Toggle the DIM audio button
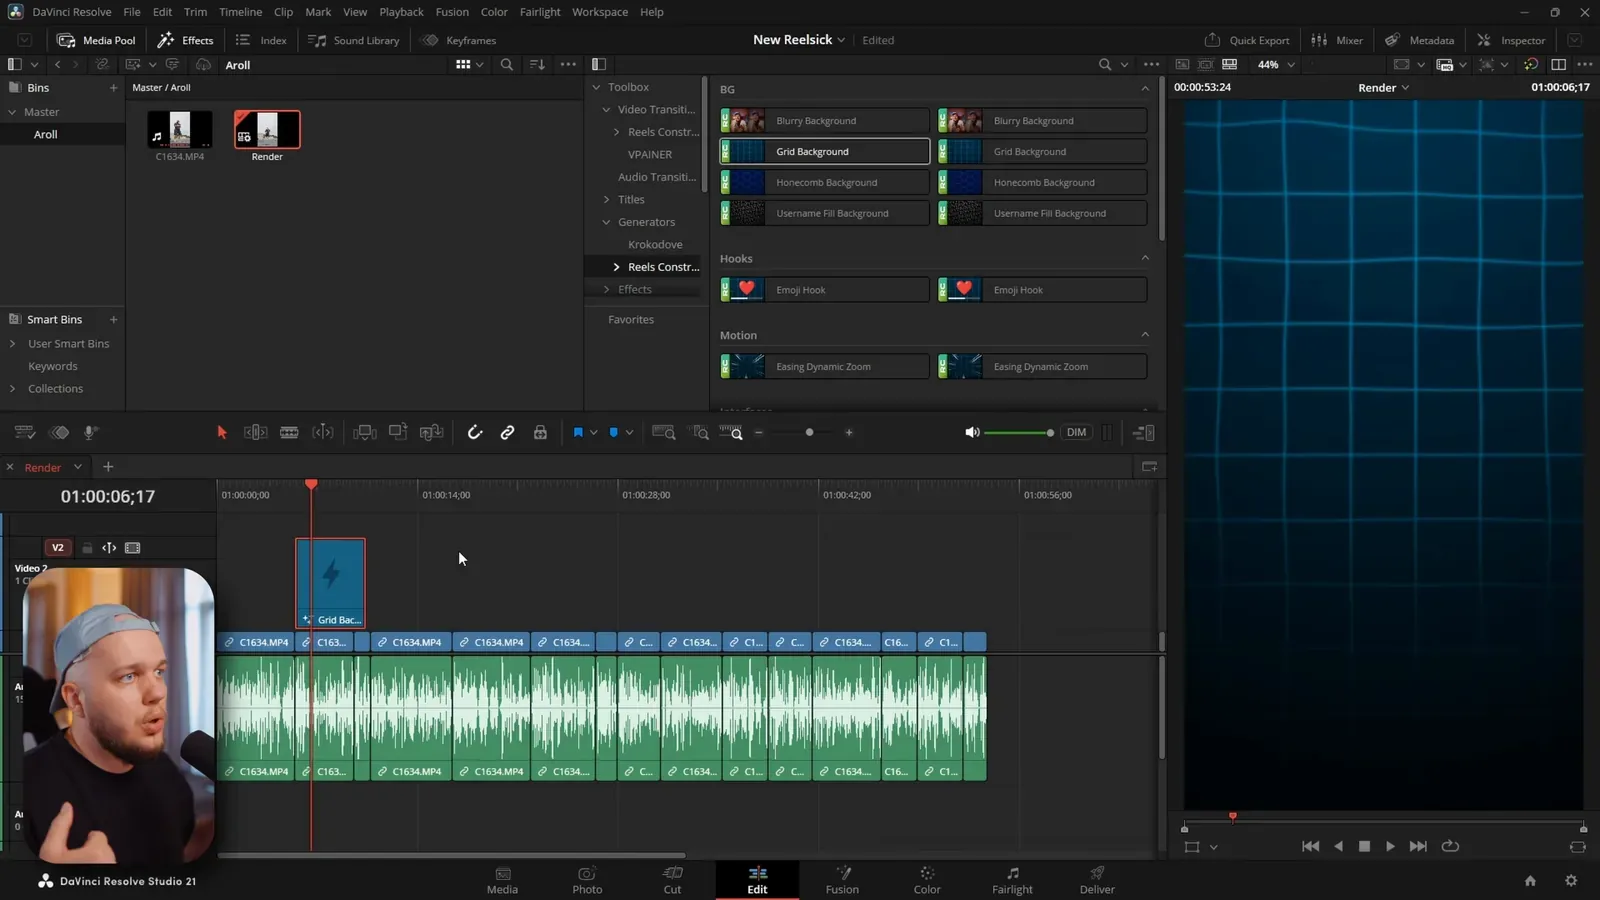 point(1076,432)
